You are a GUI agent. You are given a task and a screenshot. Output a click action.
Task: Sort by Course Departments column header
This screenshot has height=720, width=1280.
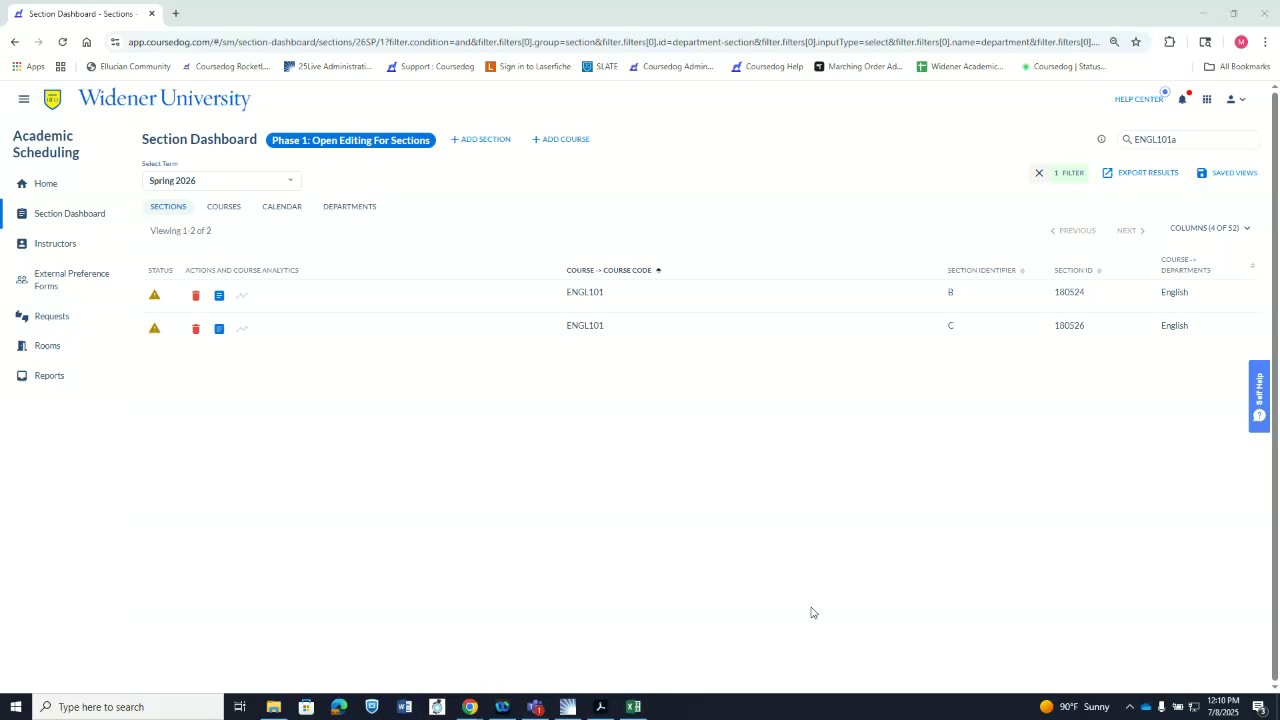[1207, 265]
